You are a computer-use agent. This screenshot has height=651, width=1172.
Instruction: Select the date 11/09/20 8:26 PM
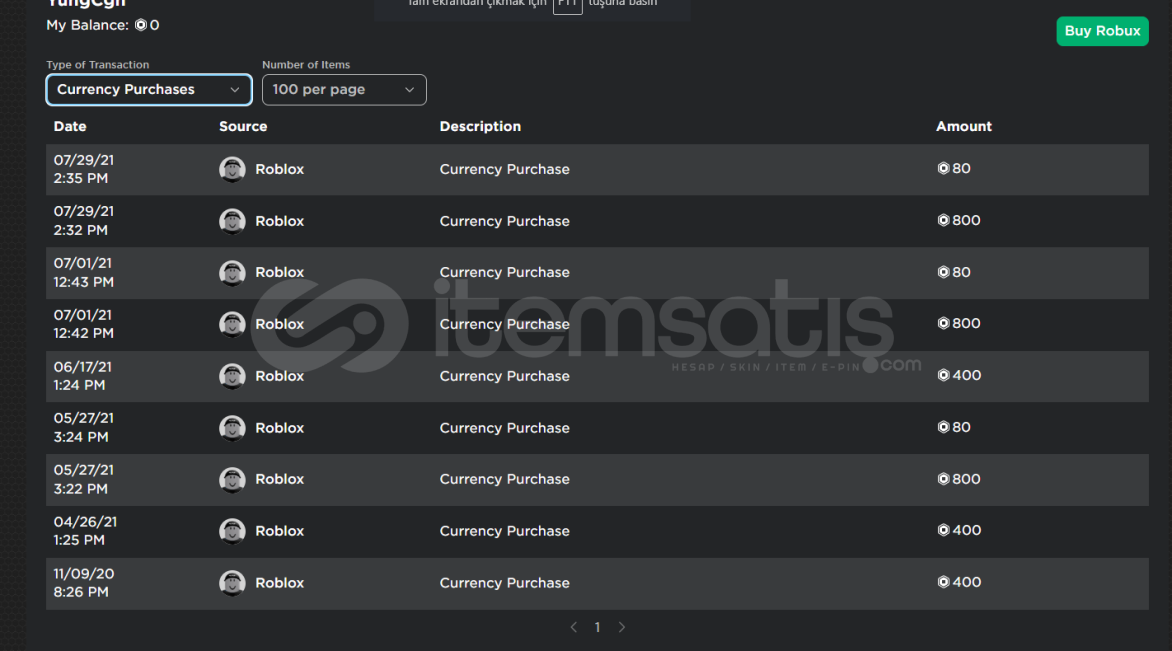click(x=84, y=583)
